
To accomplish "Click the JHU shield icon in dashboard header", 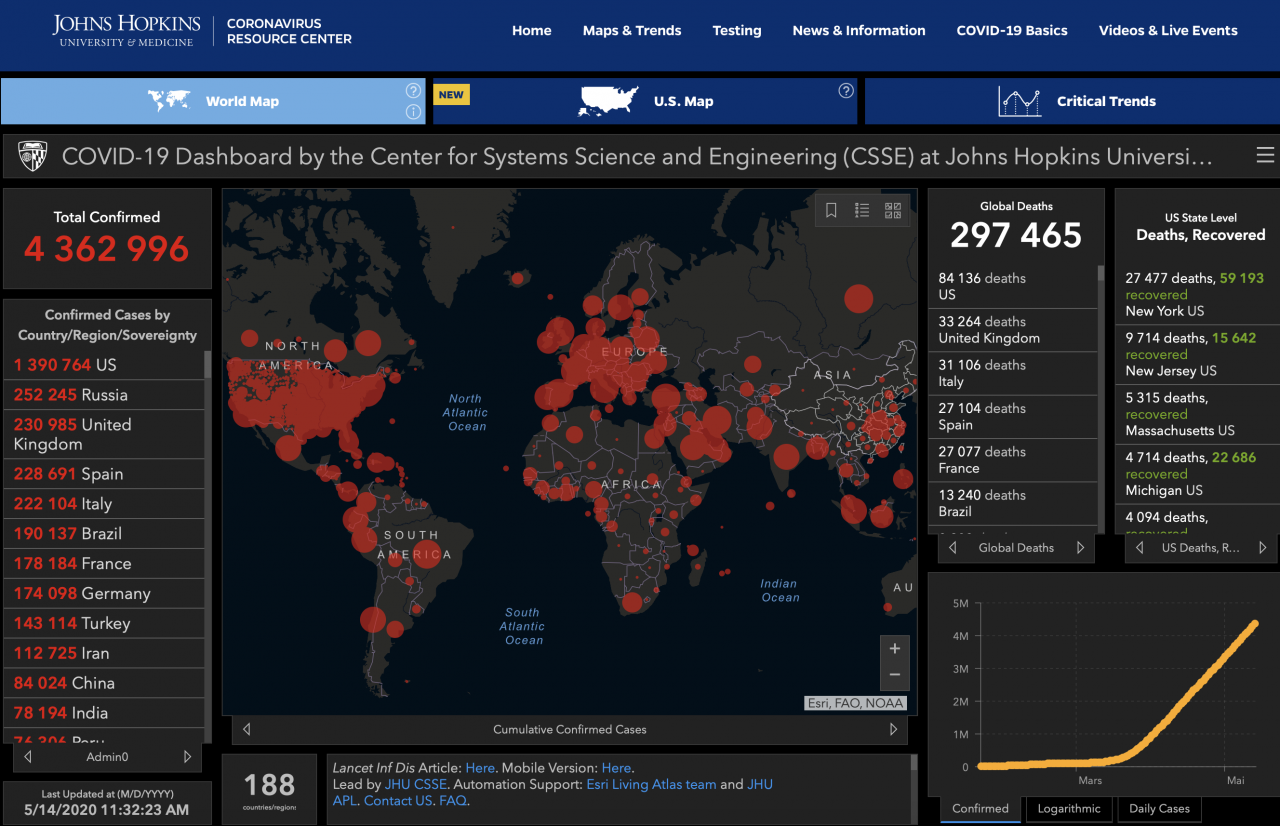I will click(x=32, y=156).
